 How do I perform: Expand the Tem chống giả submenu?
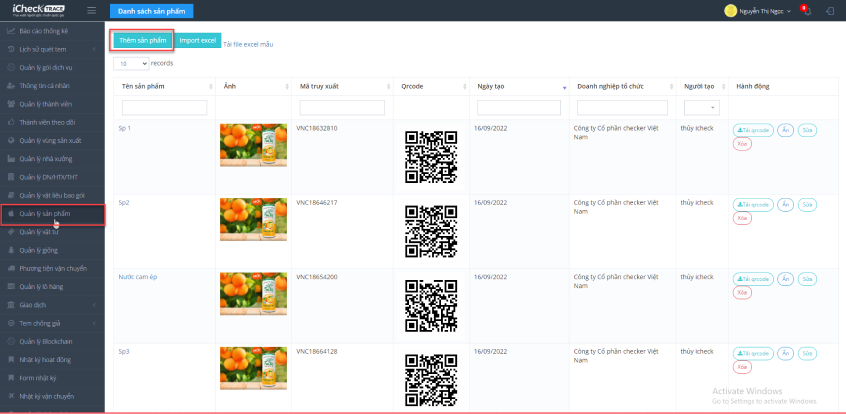[94, 323]
